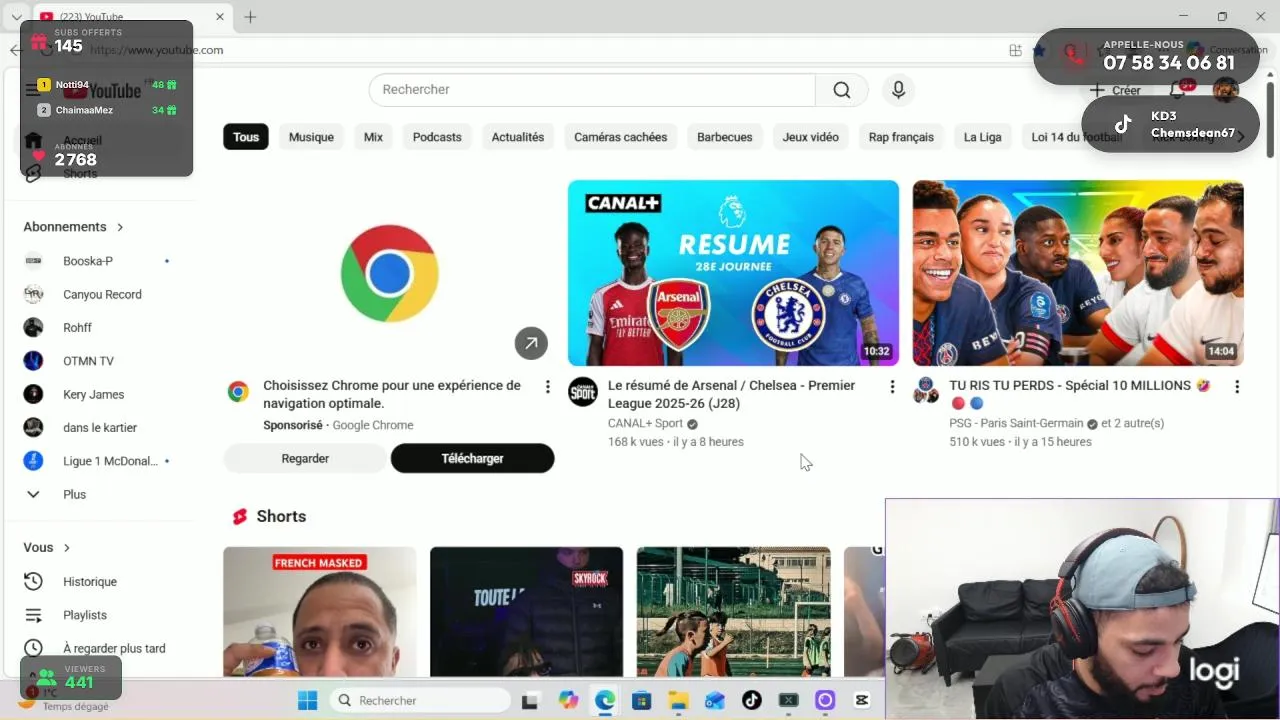Select the Podcasts filter chip
This screenshot has width=1280, height=720.
[x=437, y=137]
